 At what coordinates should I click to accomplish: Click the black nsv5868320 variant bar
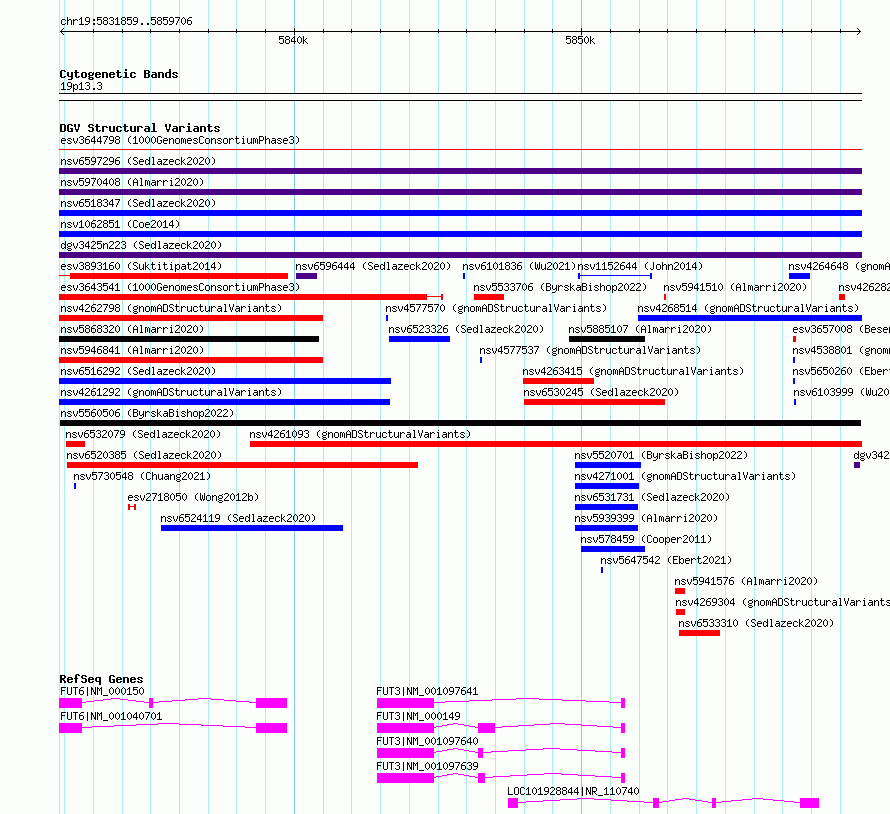[189, 339]
